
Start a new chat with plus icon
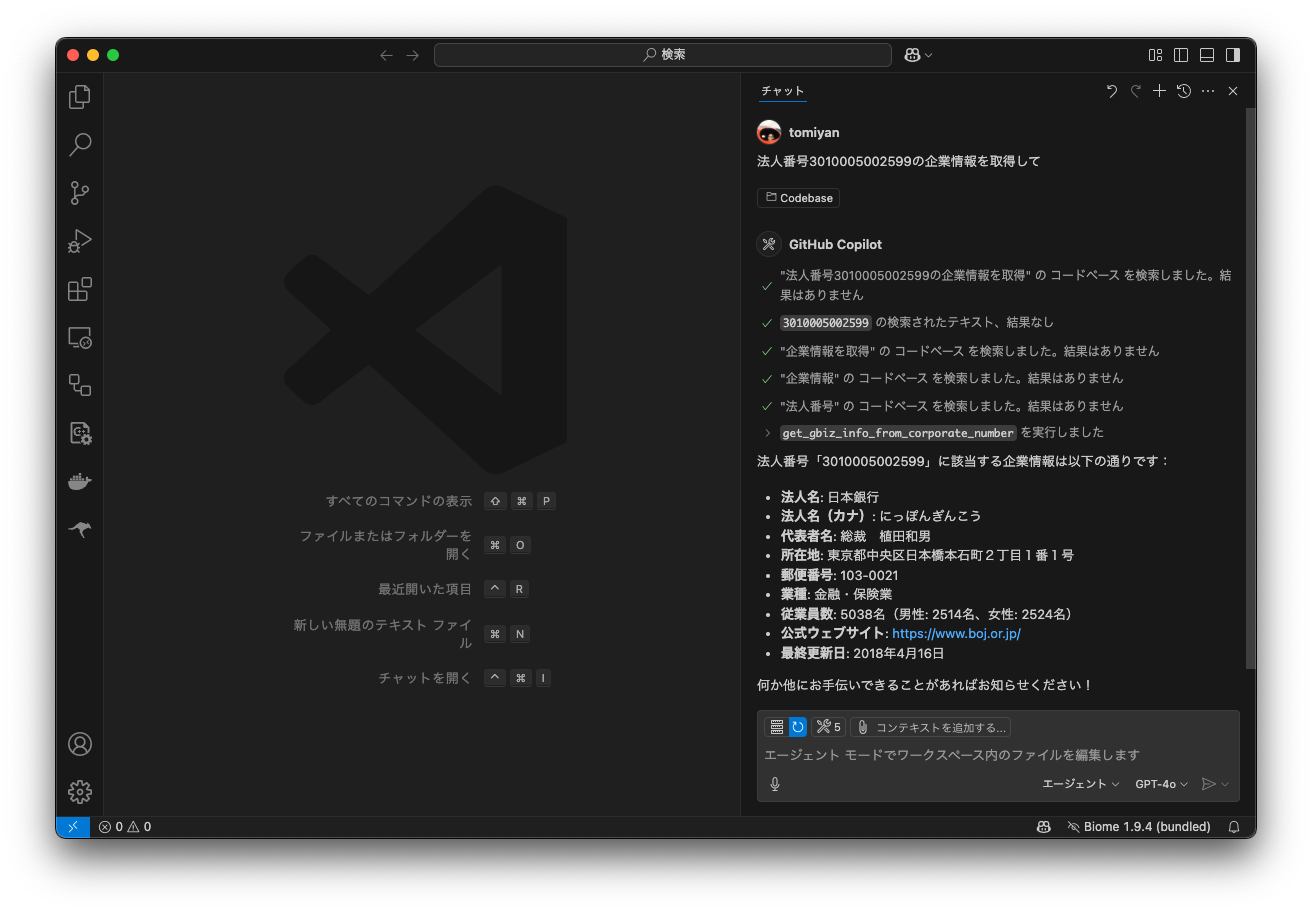coord(1159,91)
